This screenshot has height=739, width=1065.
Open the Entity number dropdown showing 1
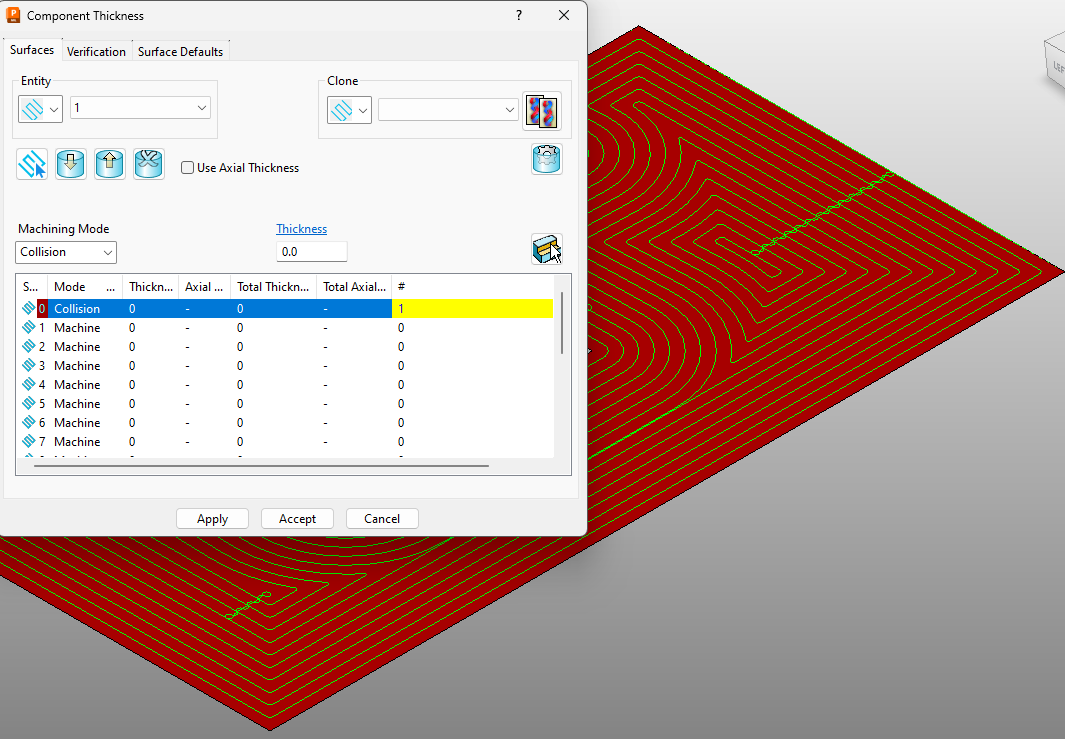(x=140, y=107)
